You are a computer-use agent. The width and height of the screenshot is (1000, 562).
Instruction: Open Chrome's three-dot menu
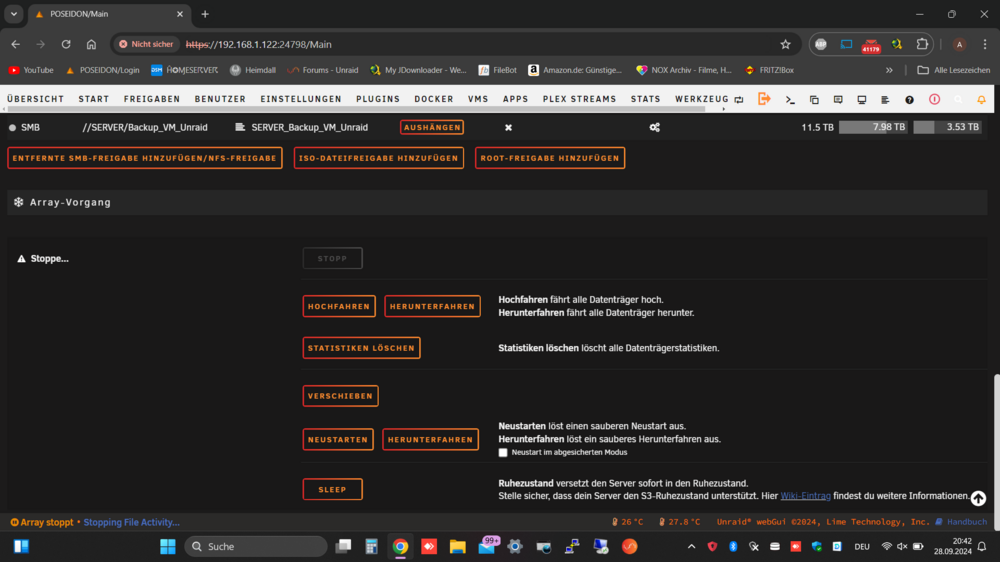985,44
